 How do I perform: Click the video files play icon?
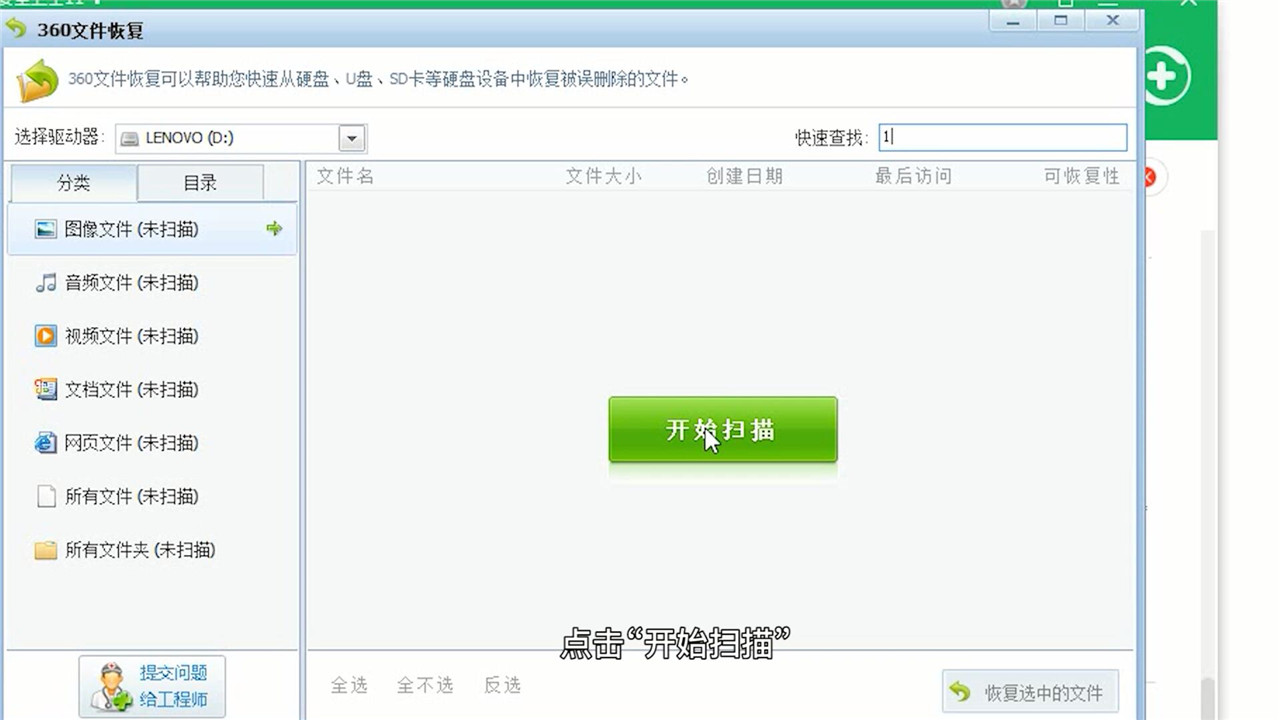[45, 336]
